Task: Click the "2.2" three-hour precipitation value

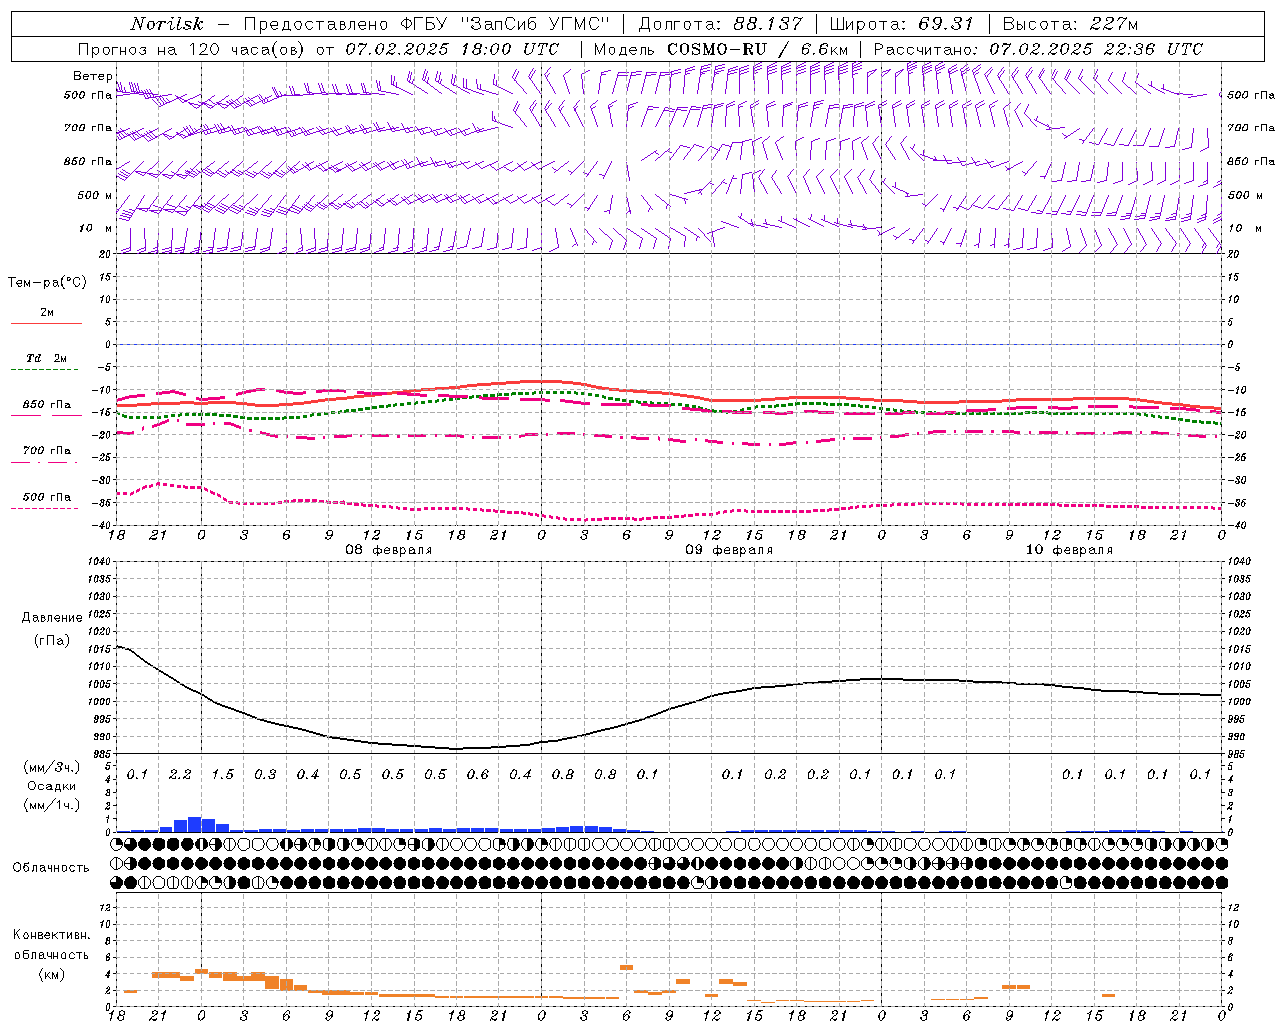Action: click(x=180, y=774)
